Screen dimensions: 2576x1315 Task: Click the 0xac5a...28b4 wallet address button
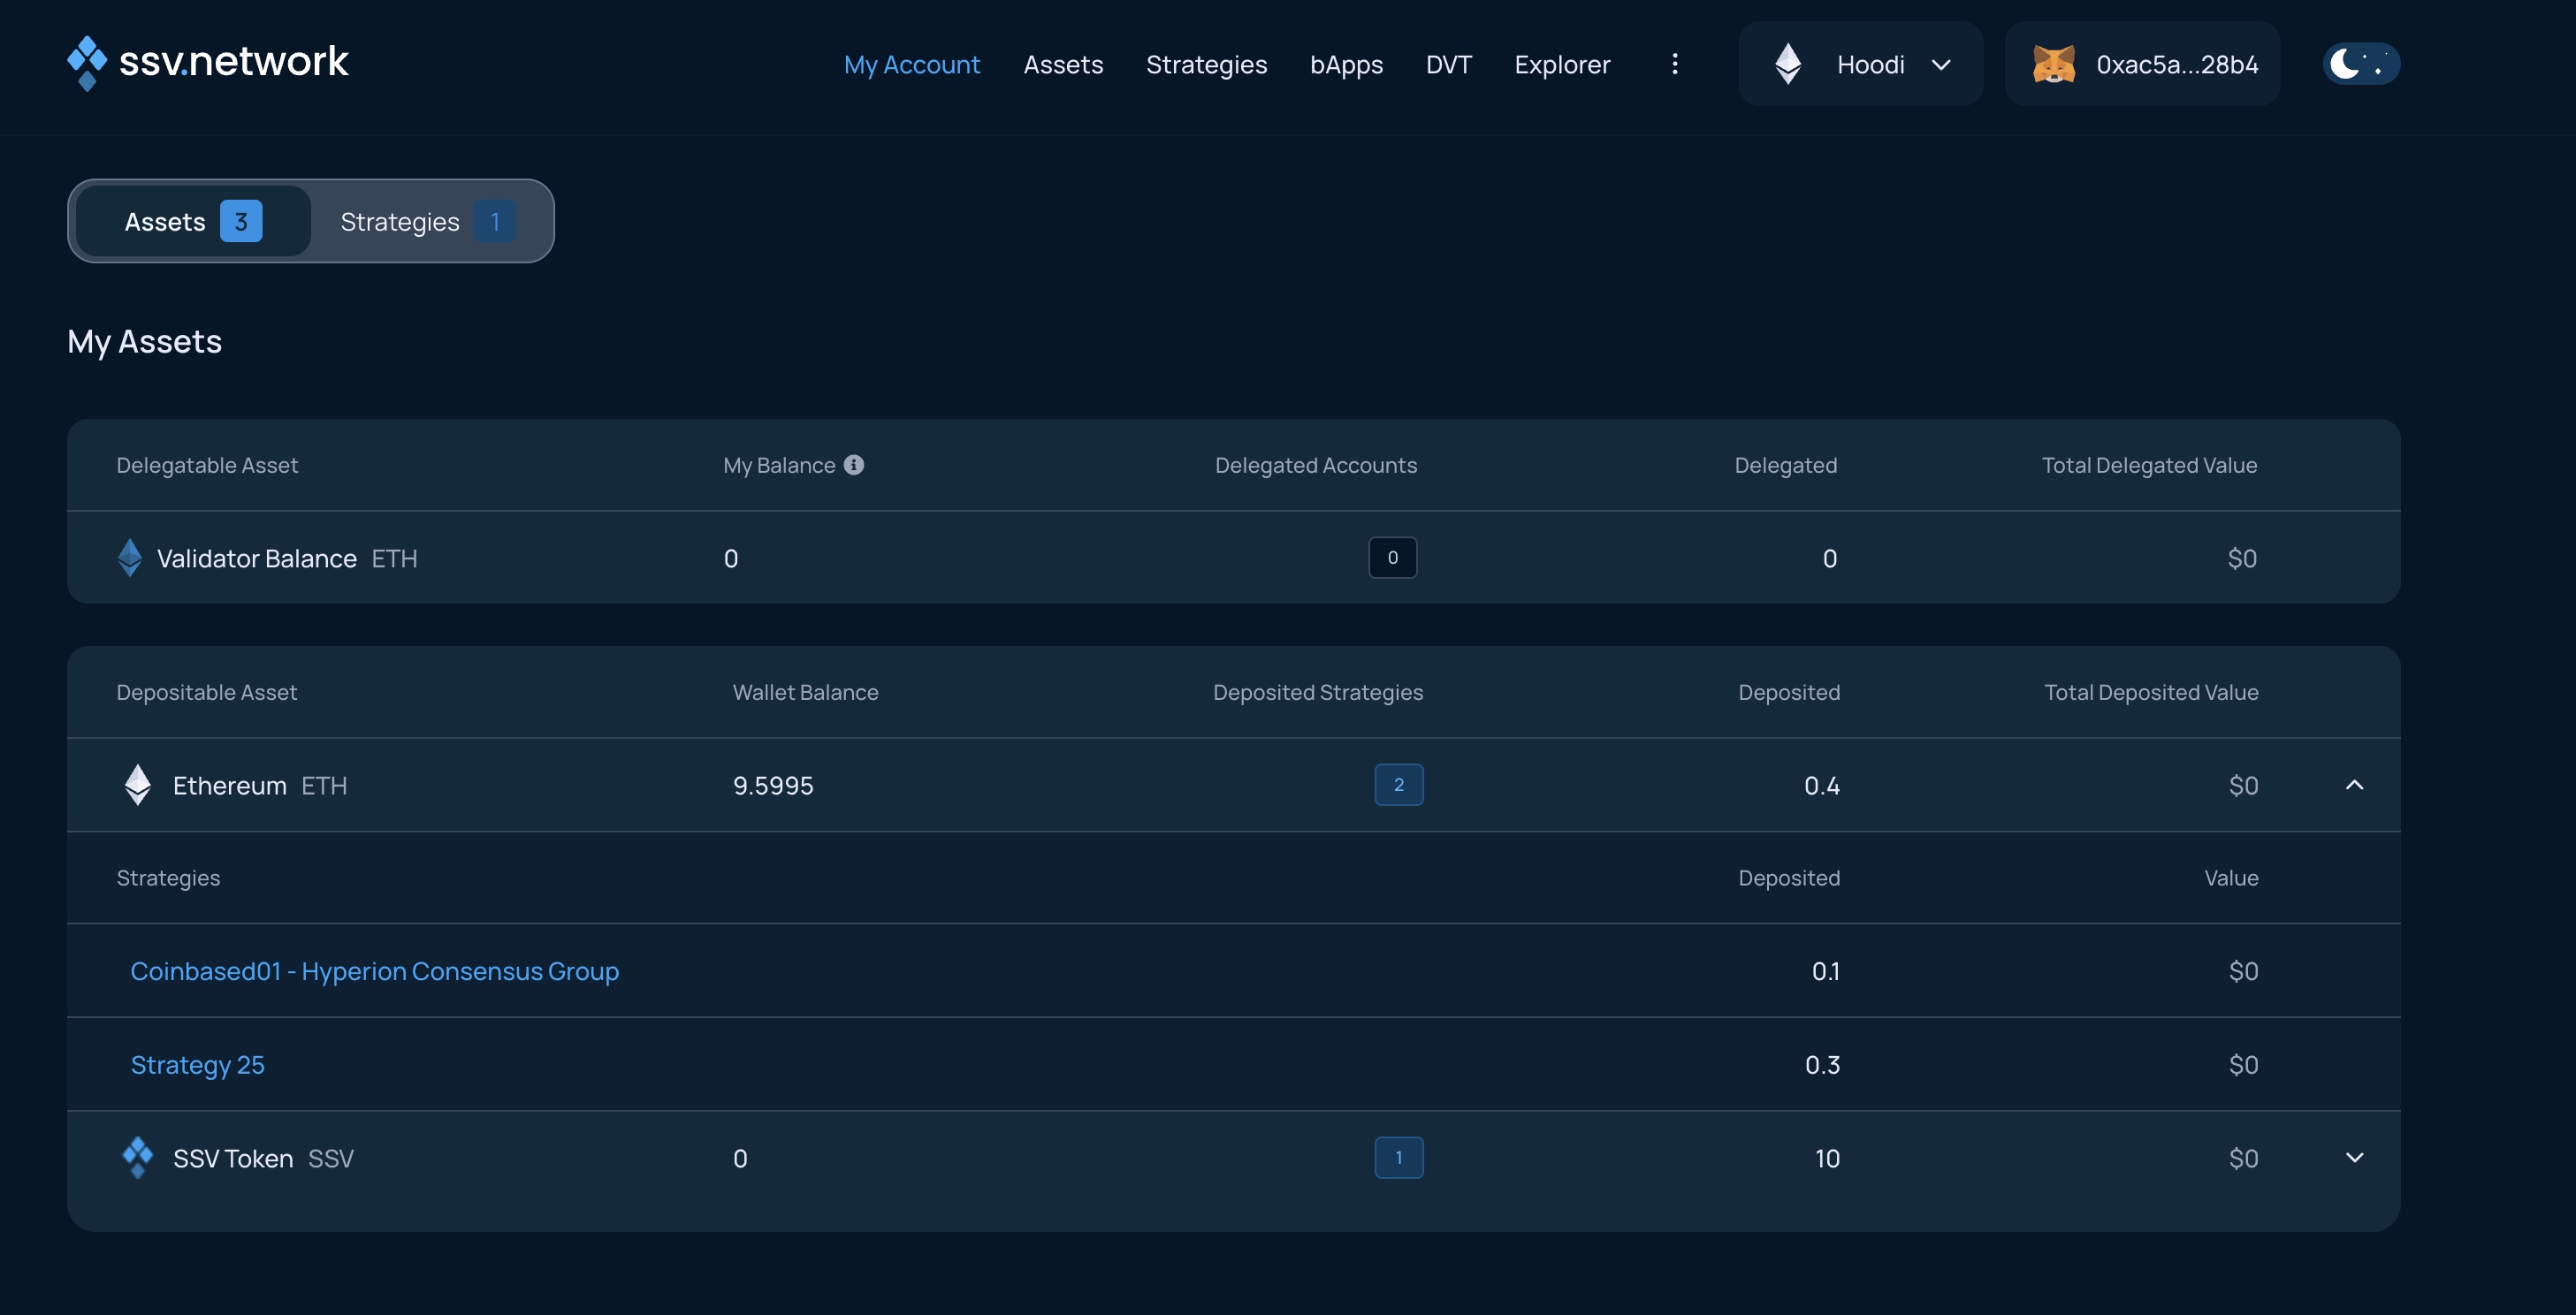pyautogui.click(x=2143, y=64)
